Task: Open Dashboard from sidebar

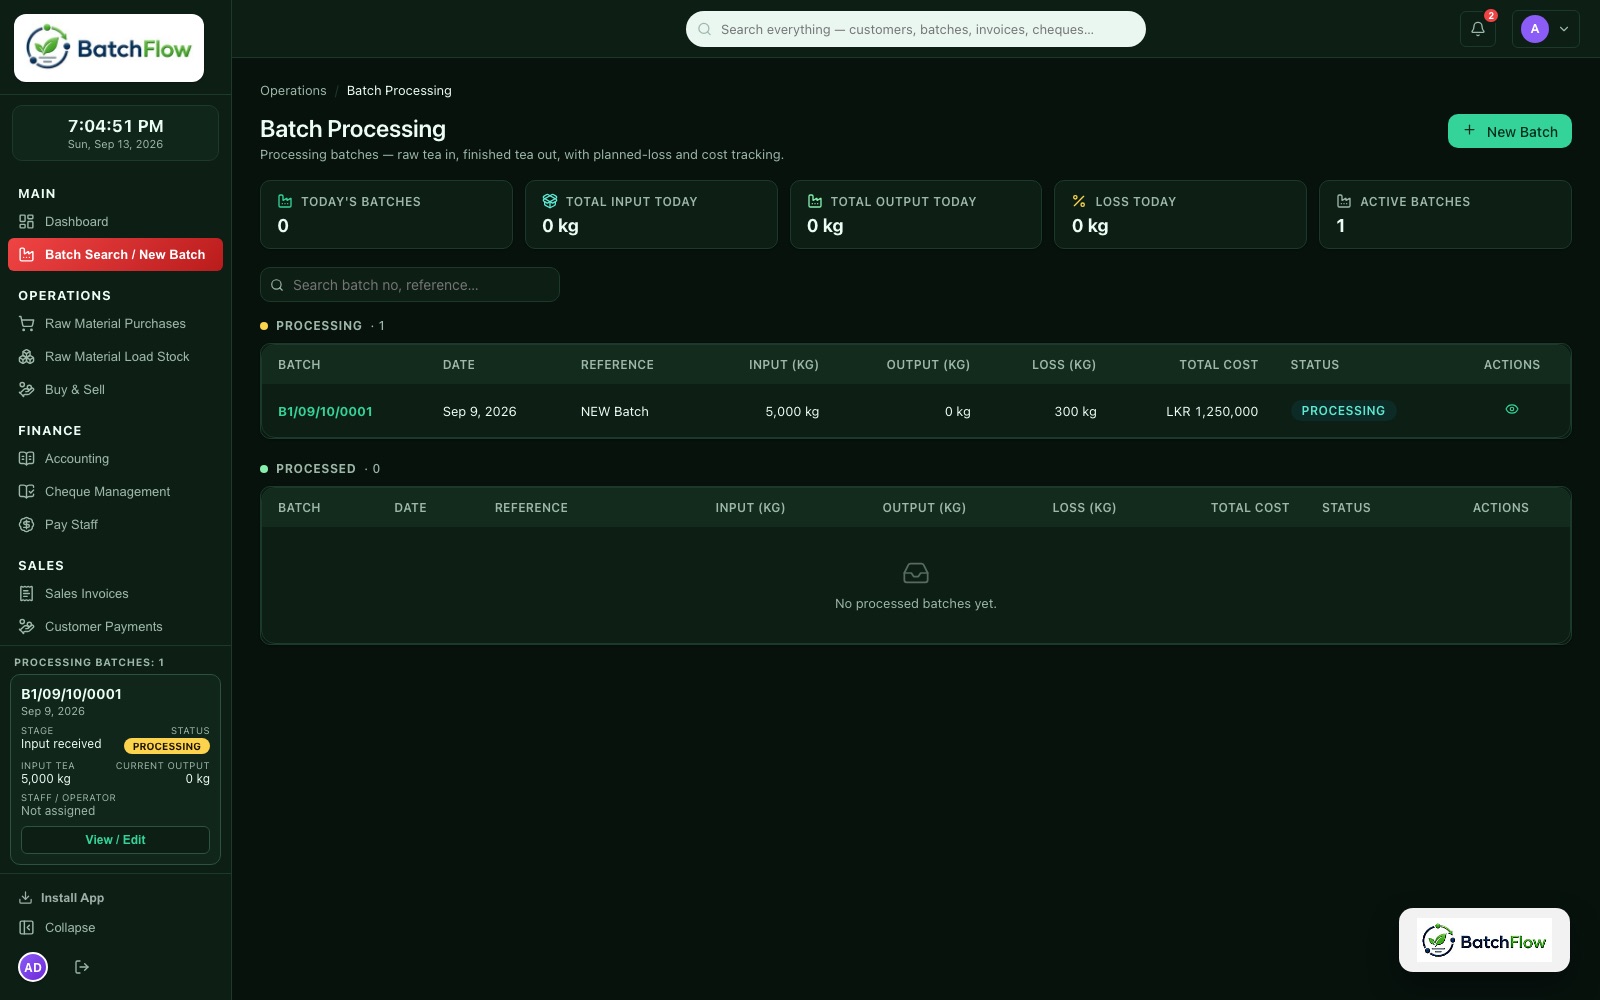Action: point(115,222)
